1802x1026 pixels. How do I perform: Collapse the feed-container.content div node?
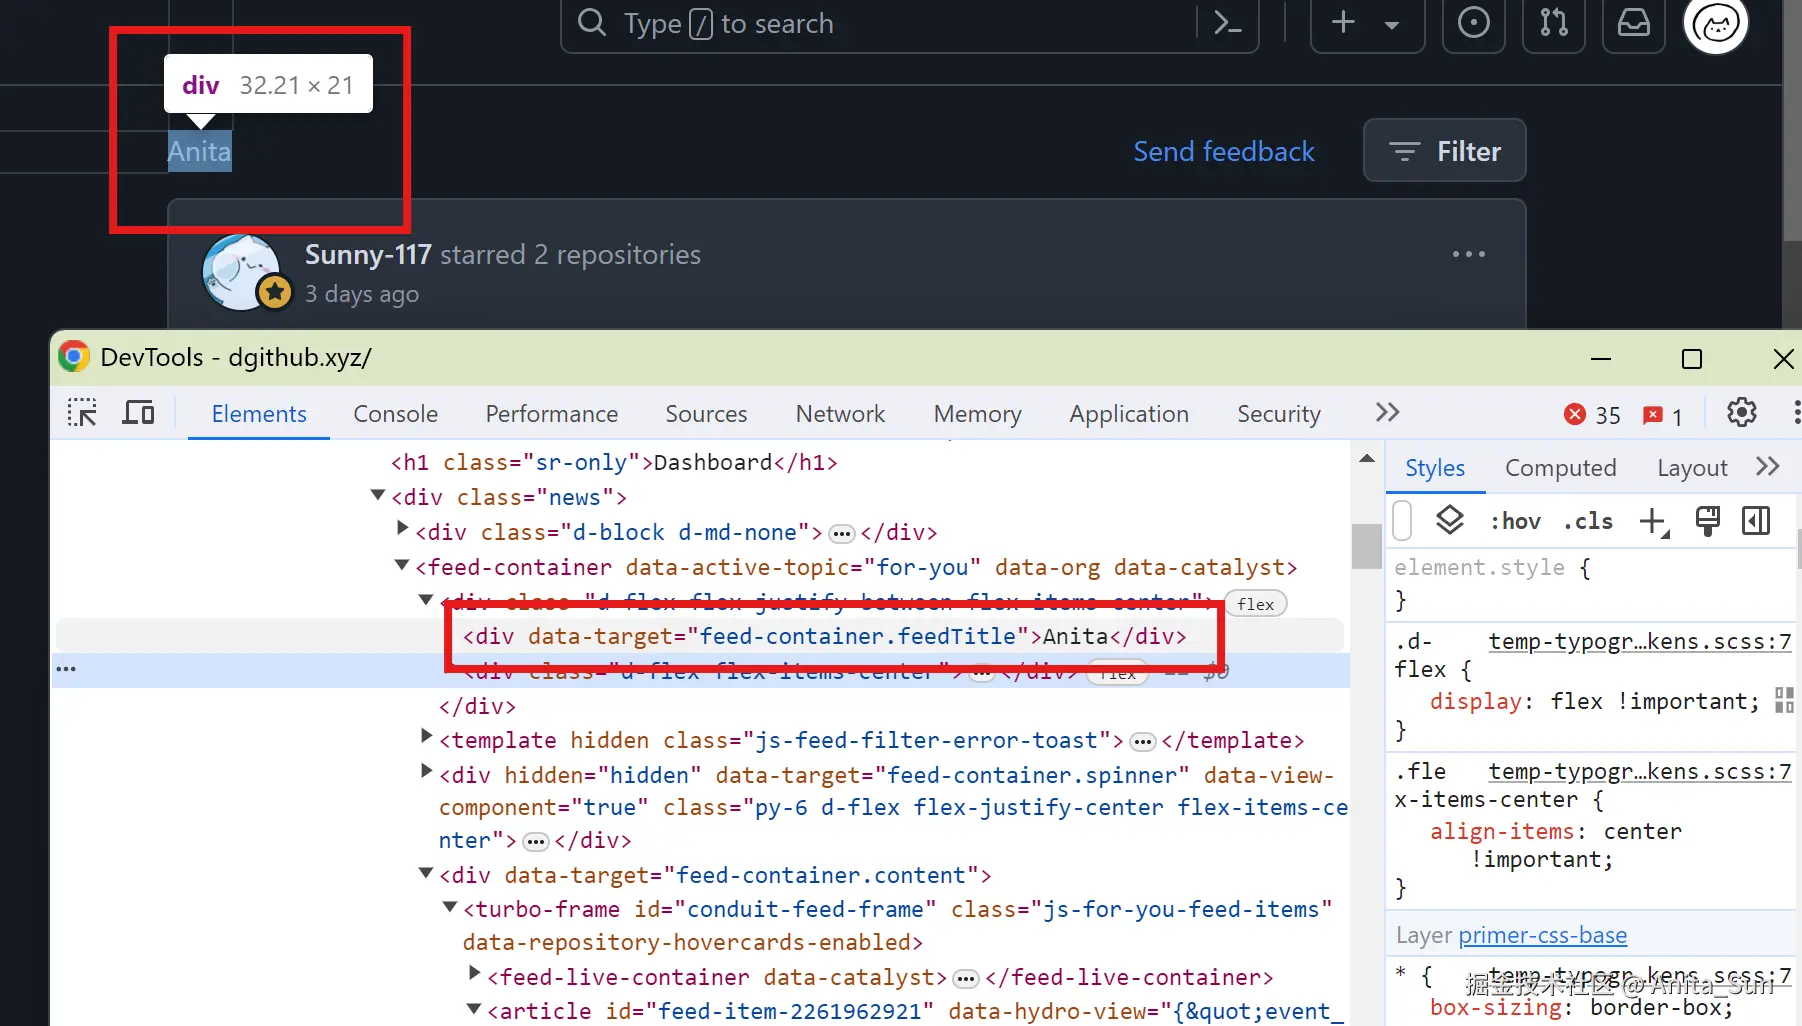pos(426,874)
